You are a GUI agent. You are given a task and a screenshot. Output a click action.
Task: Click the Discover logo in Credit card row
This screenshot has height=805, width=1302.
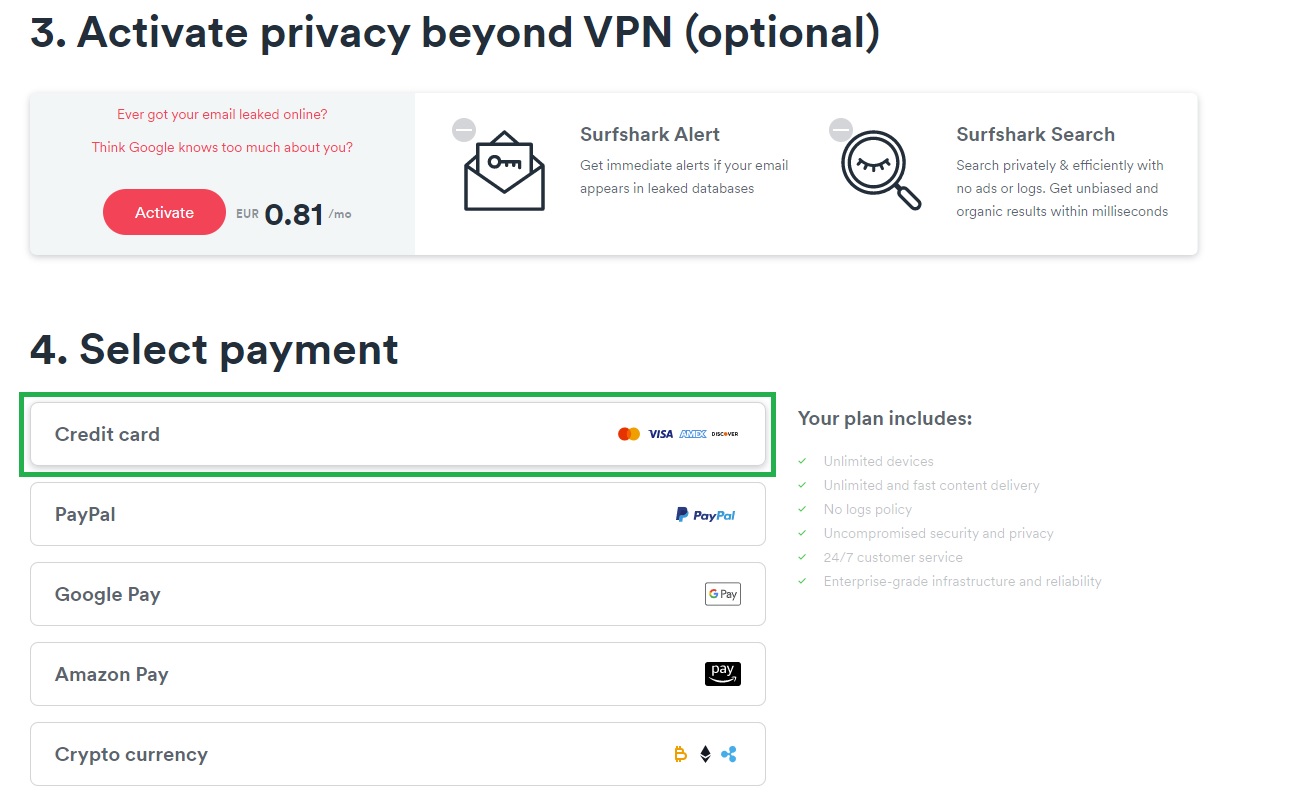(x=725, y=434)
